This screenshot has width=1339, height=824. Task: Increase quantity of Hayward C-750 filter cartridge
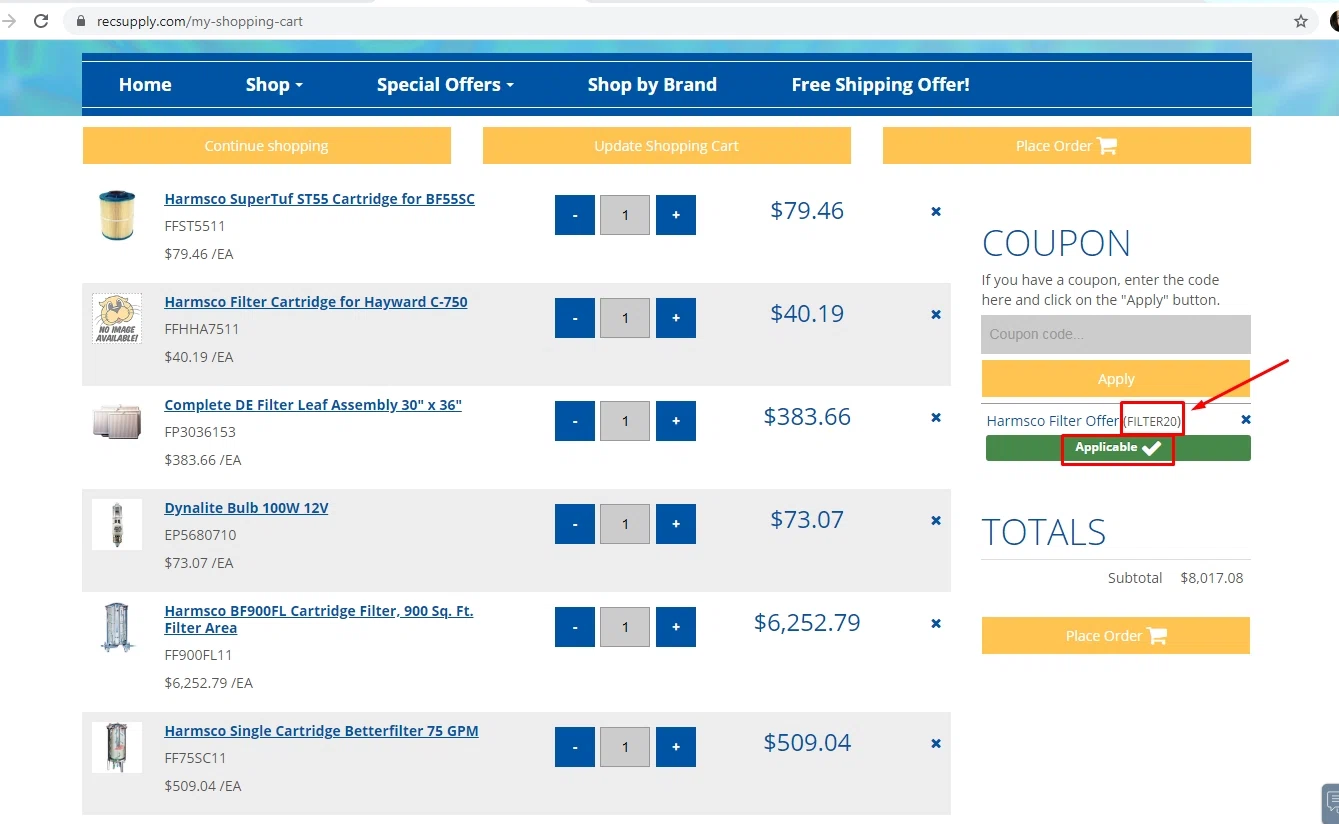click(x=676, y=318)
